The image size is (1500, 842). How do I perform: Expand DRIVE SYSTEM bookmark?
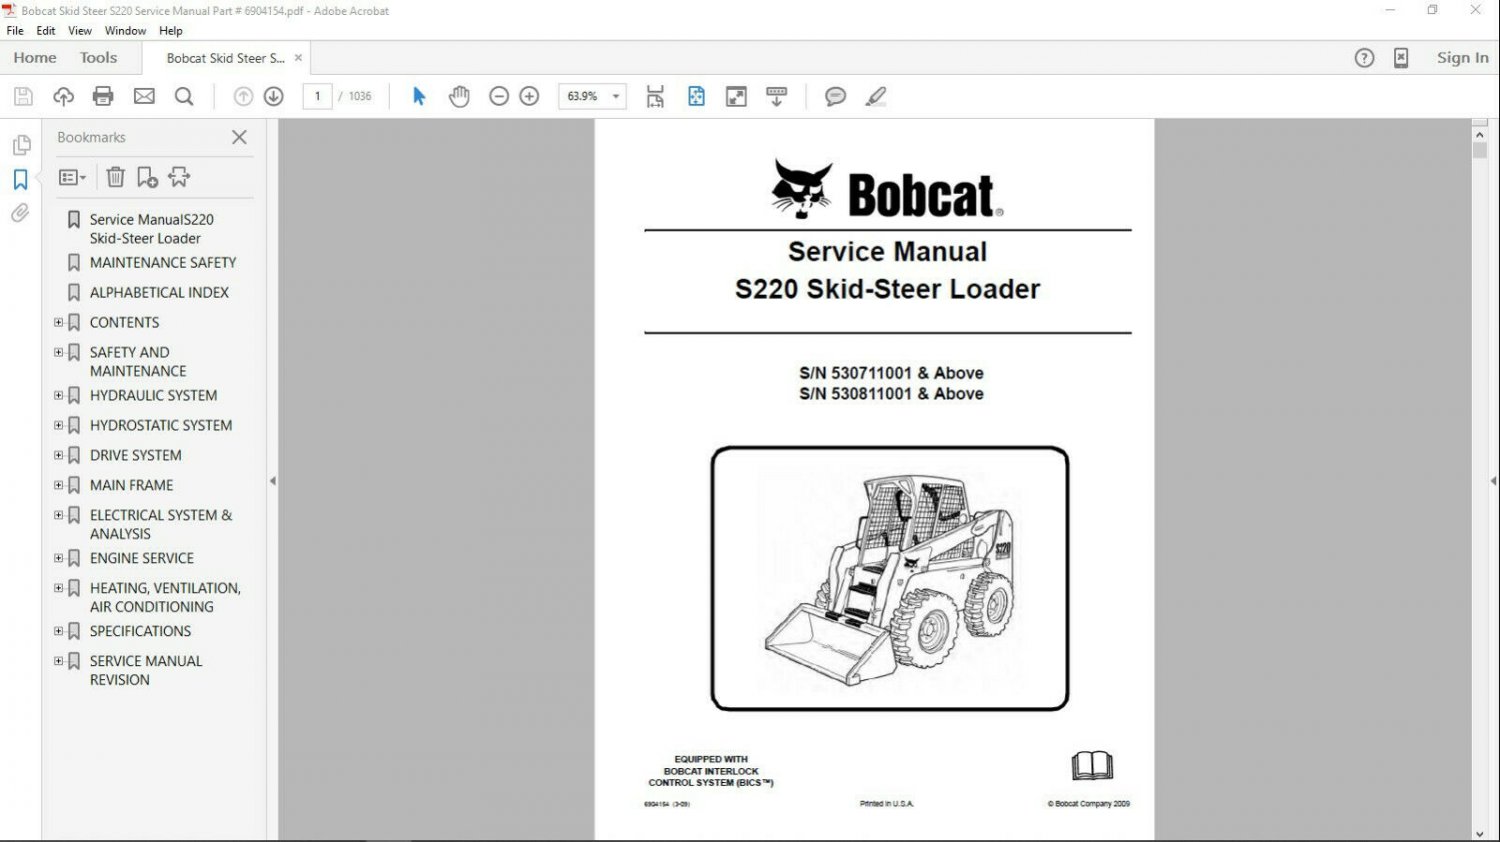(58, 455)
